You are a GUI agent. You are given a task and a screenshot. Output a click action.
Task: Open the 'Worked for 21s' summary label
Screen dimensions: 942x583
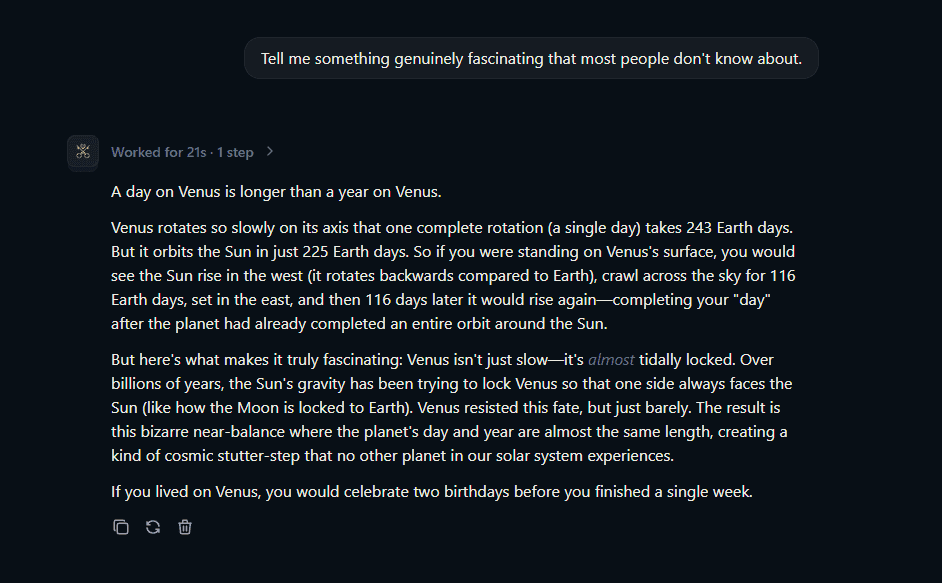pyautogui.click(x=159, y=152)
